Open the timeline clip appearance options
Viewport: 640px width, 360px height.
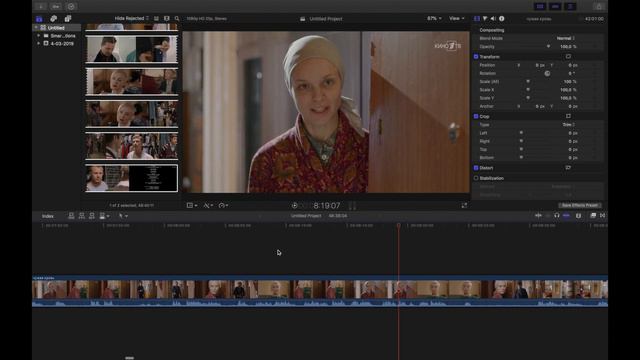(x=578, y=216)
